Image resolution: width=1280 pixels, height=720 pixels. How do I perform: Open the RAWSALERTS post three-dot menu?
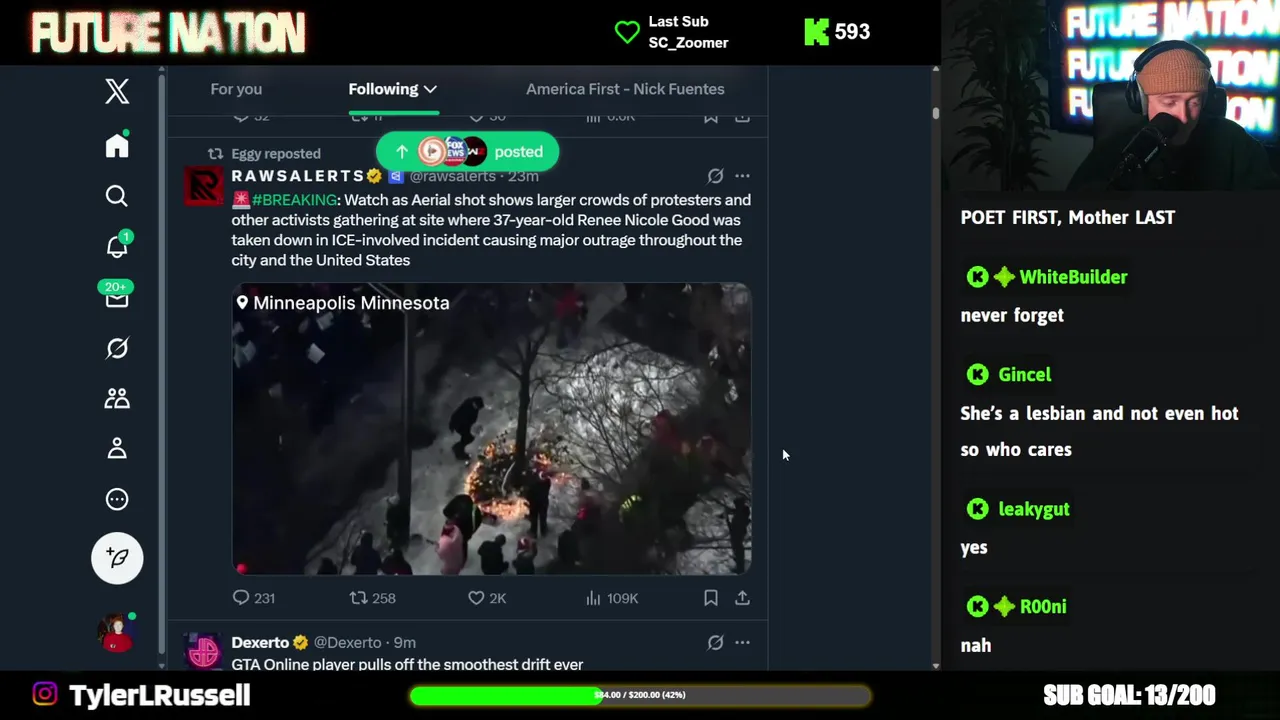[742, 176]
